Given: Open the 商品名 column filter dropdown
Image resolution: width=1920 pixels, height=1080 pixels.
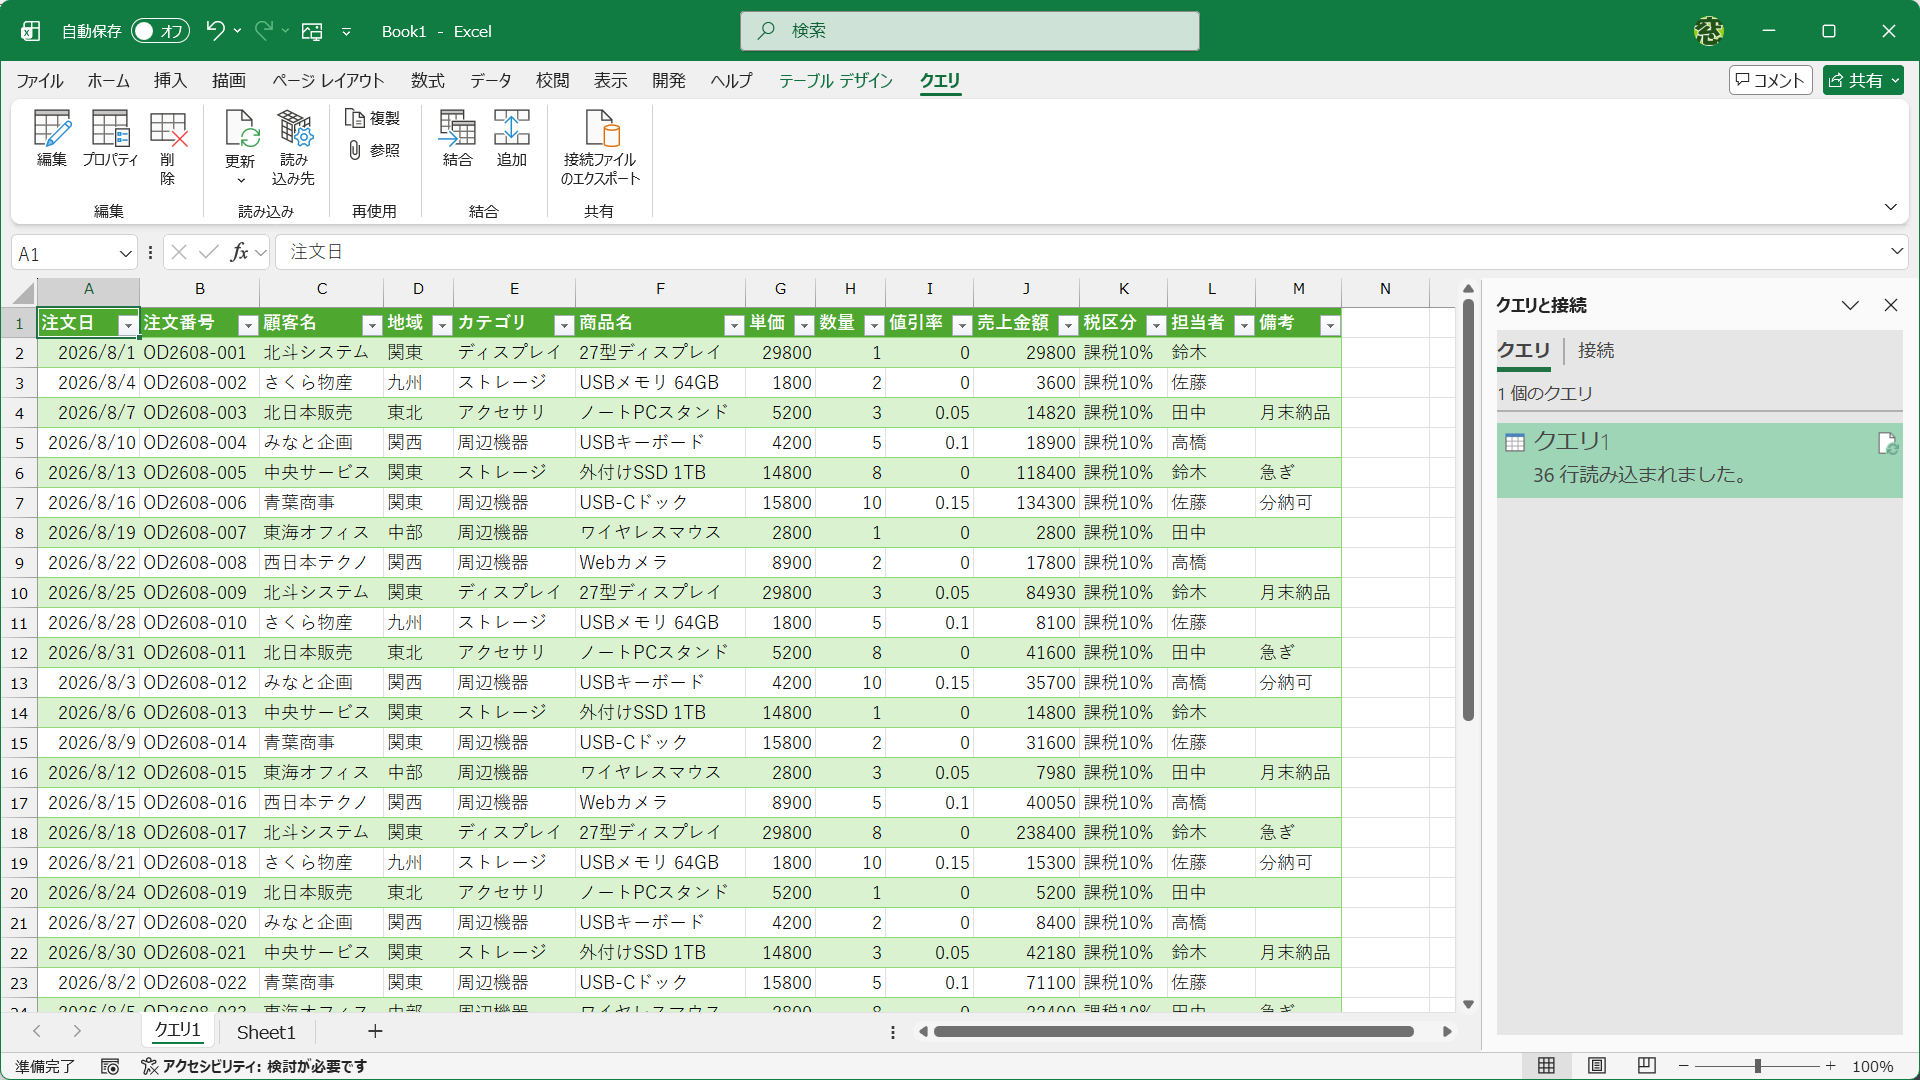Looking at the screenshot, I should (x=734, y=325).
